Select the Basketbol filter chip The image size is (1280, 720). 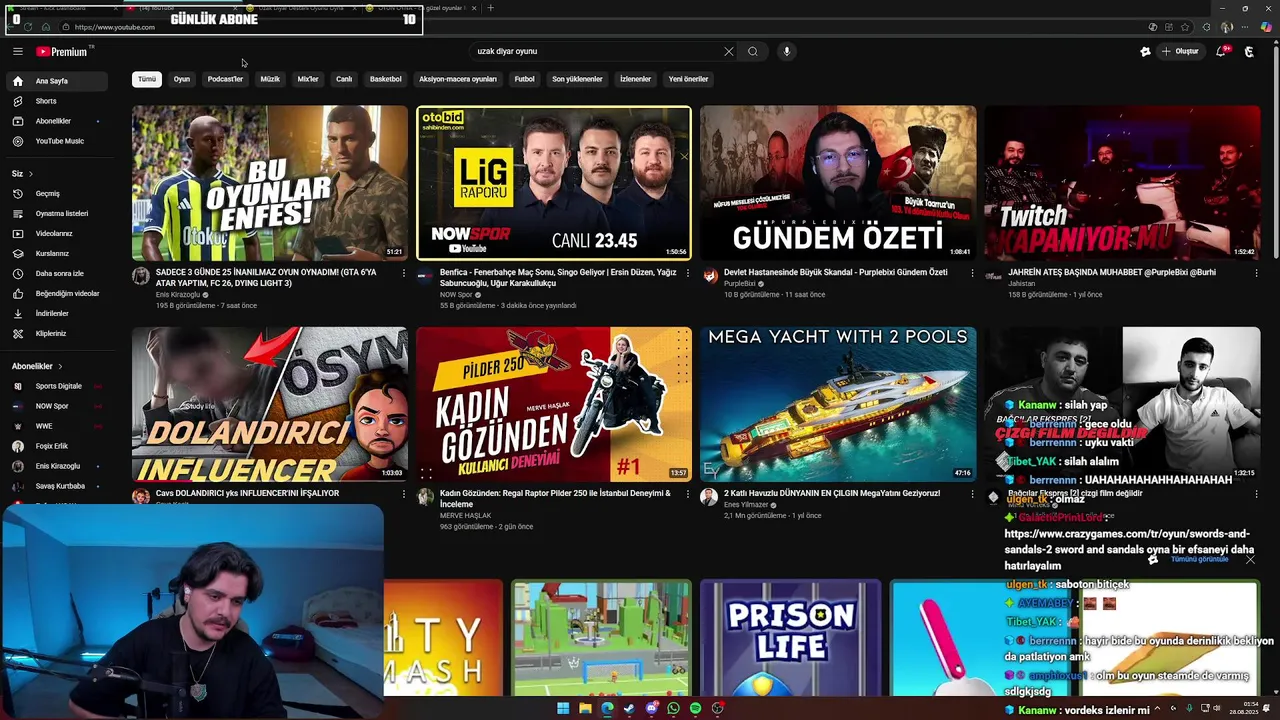pyautogui.click(x=386, y=79)
